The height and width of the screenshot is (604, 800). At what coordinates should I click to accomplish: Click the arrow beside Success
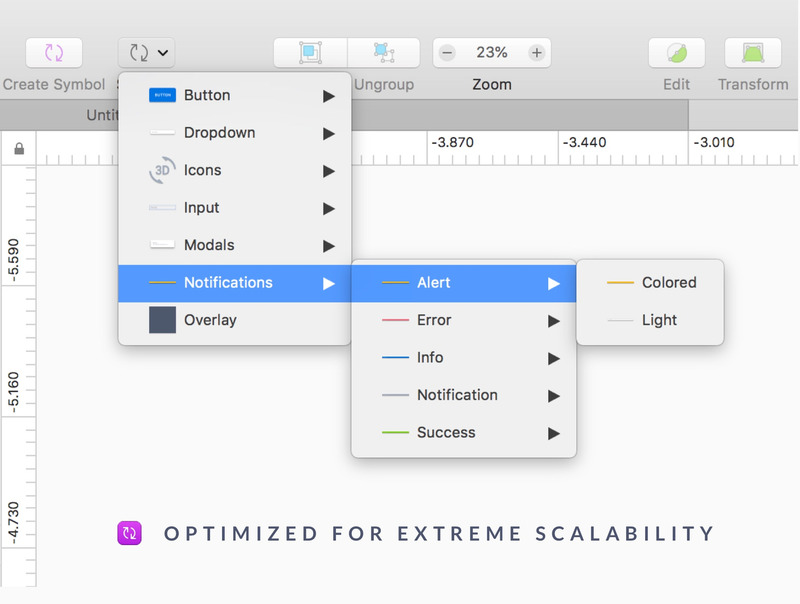coord(554,434)
